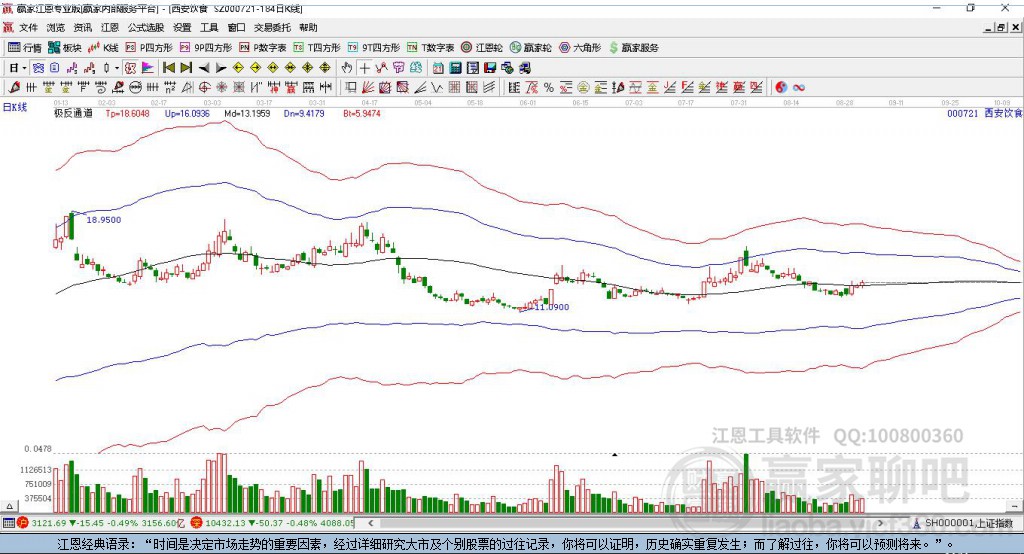
Task: Click the truck icon in toolbar
Action: (525, 68)
